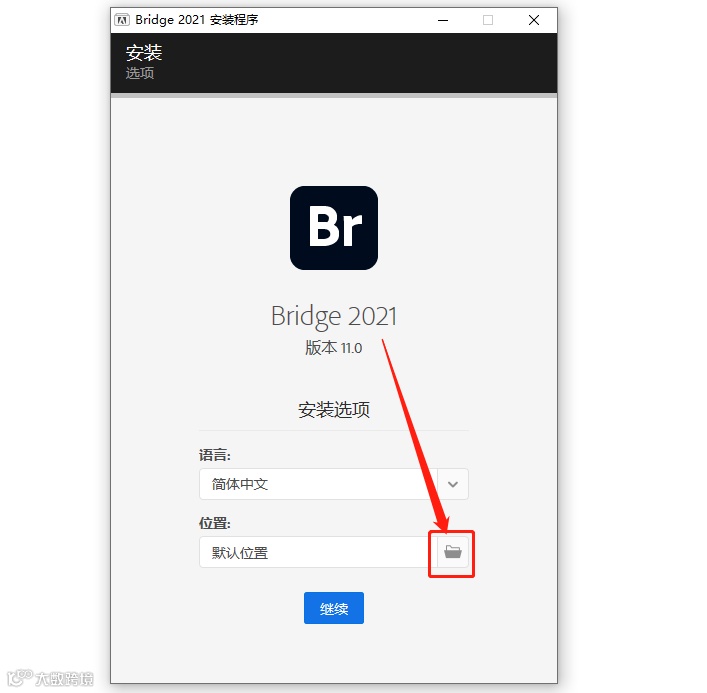Click the 大数跨境 watermark text
The height and width of the screenshot is (693, 707).
point(64,679)
